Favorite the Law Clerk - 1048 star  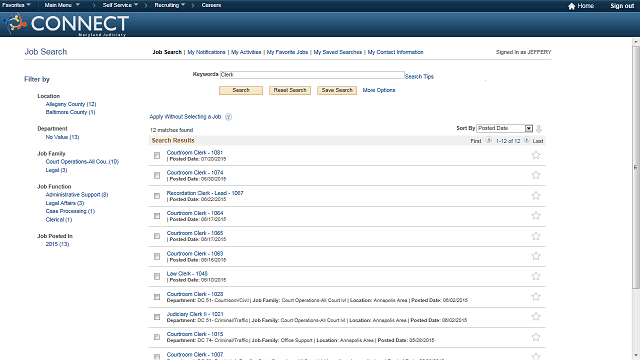536,276
